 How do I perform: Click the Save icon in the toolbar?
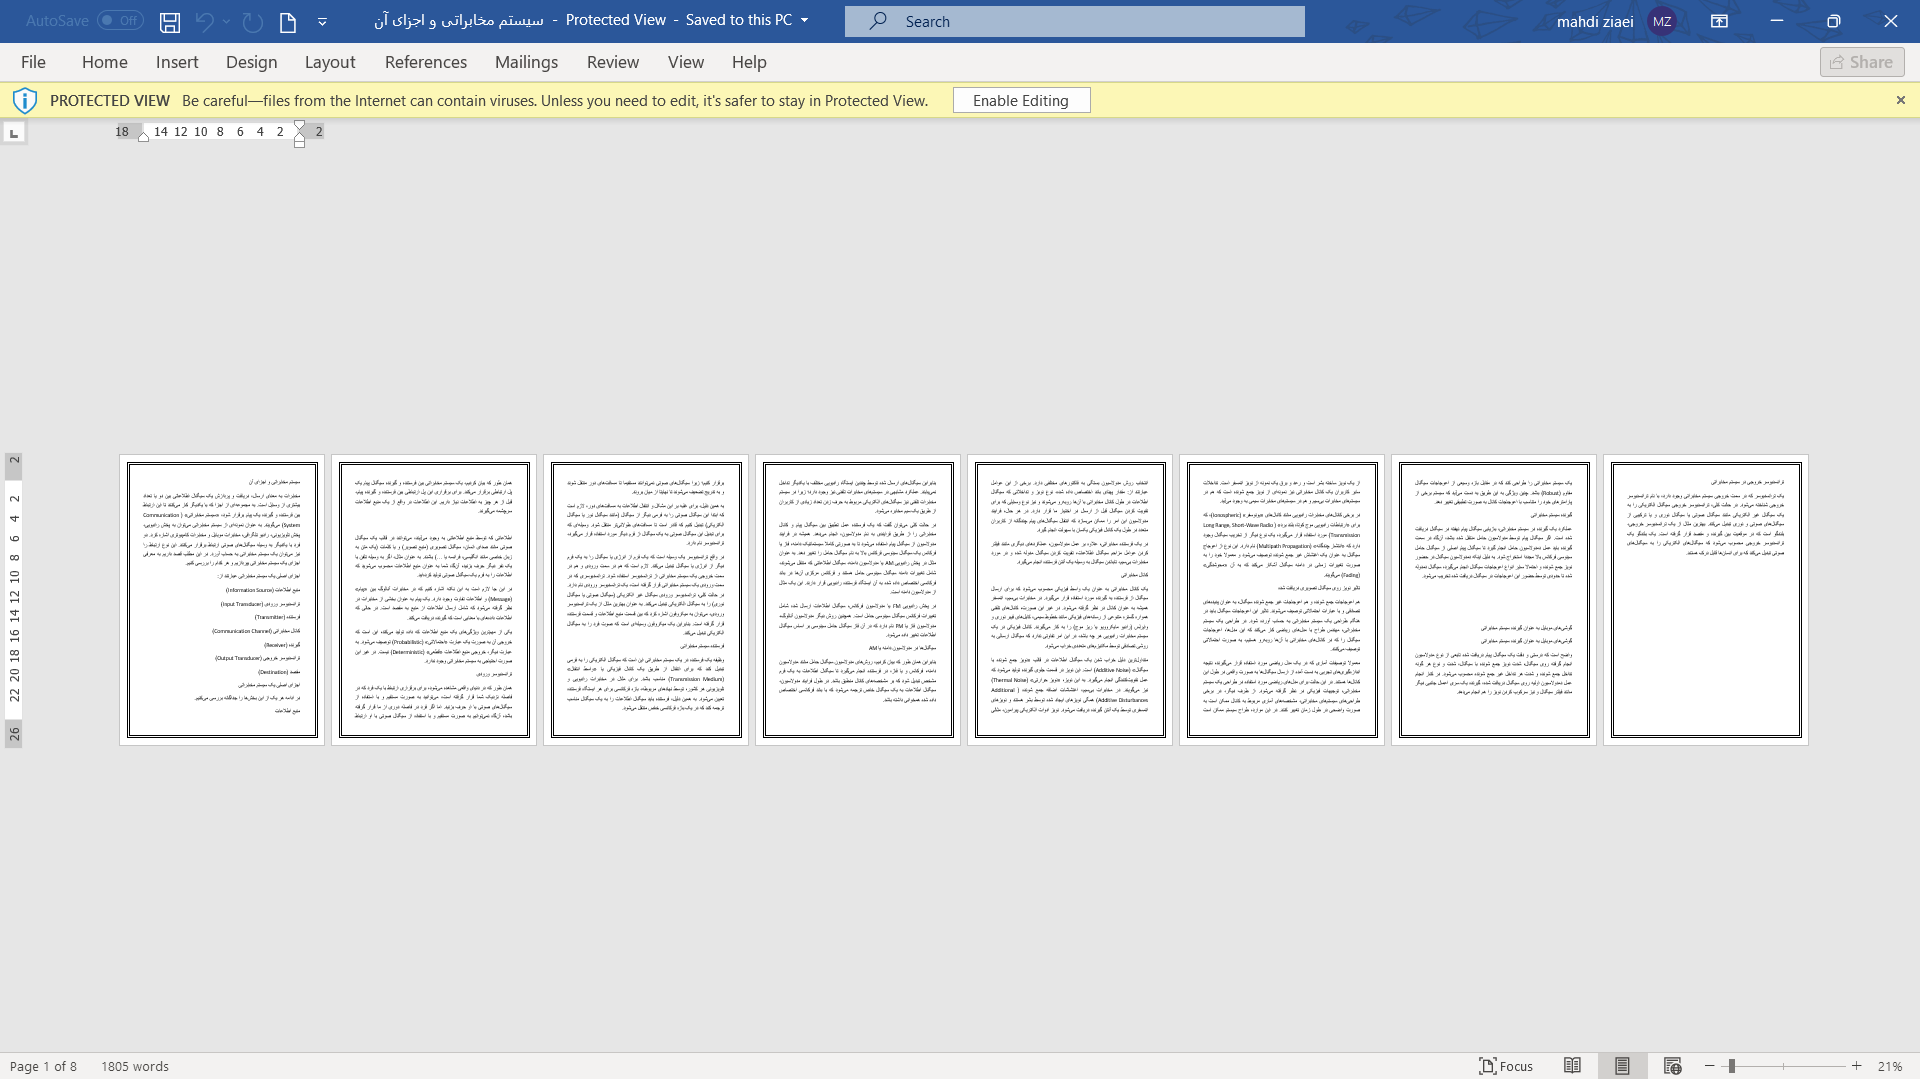tap(169, 21)
